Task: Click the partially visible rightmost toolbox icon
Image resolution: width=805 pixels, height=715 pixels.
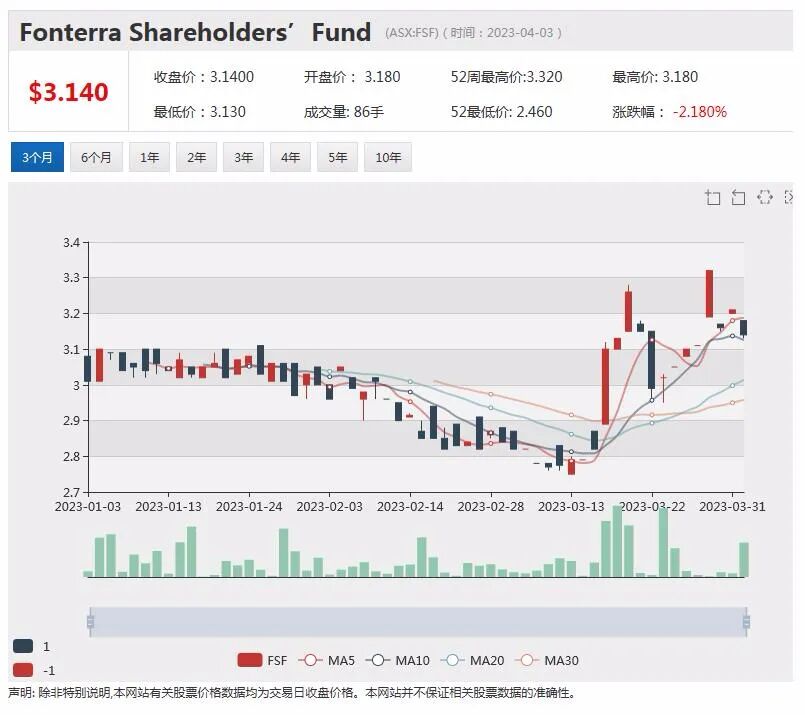Action: click(x=789, y=197)
